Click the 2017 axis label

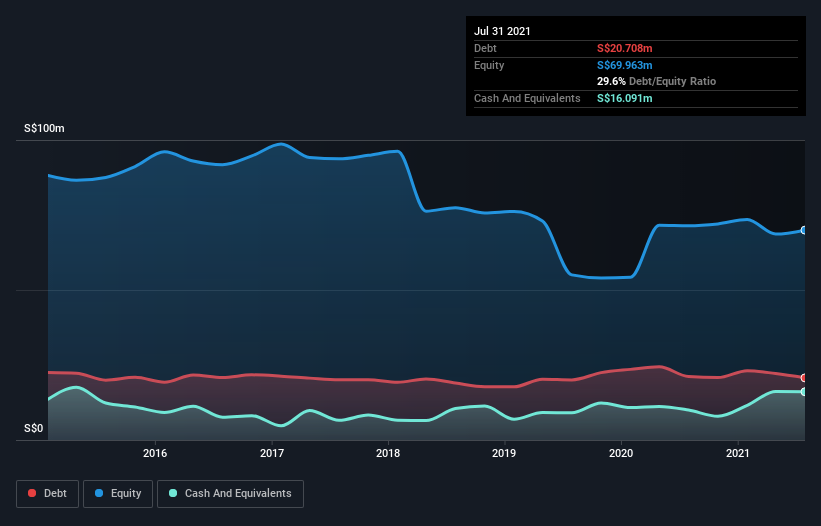click(x=272, y=453)
